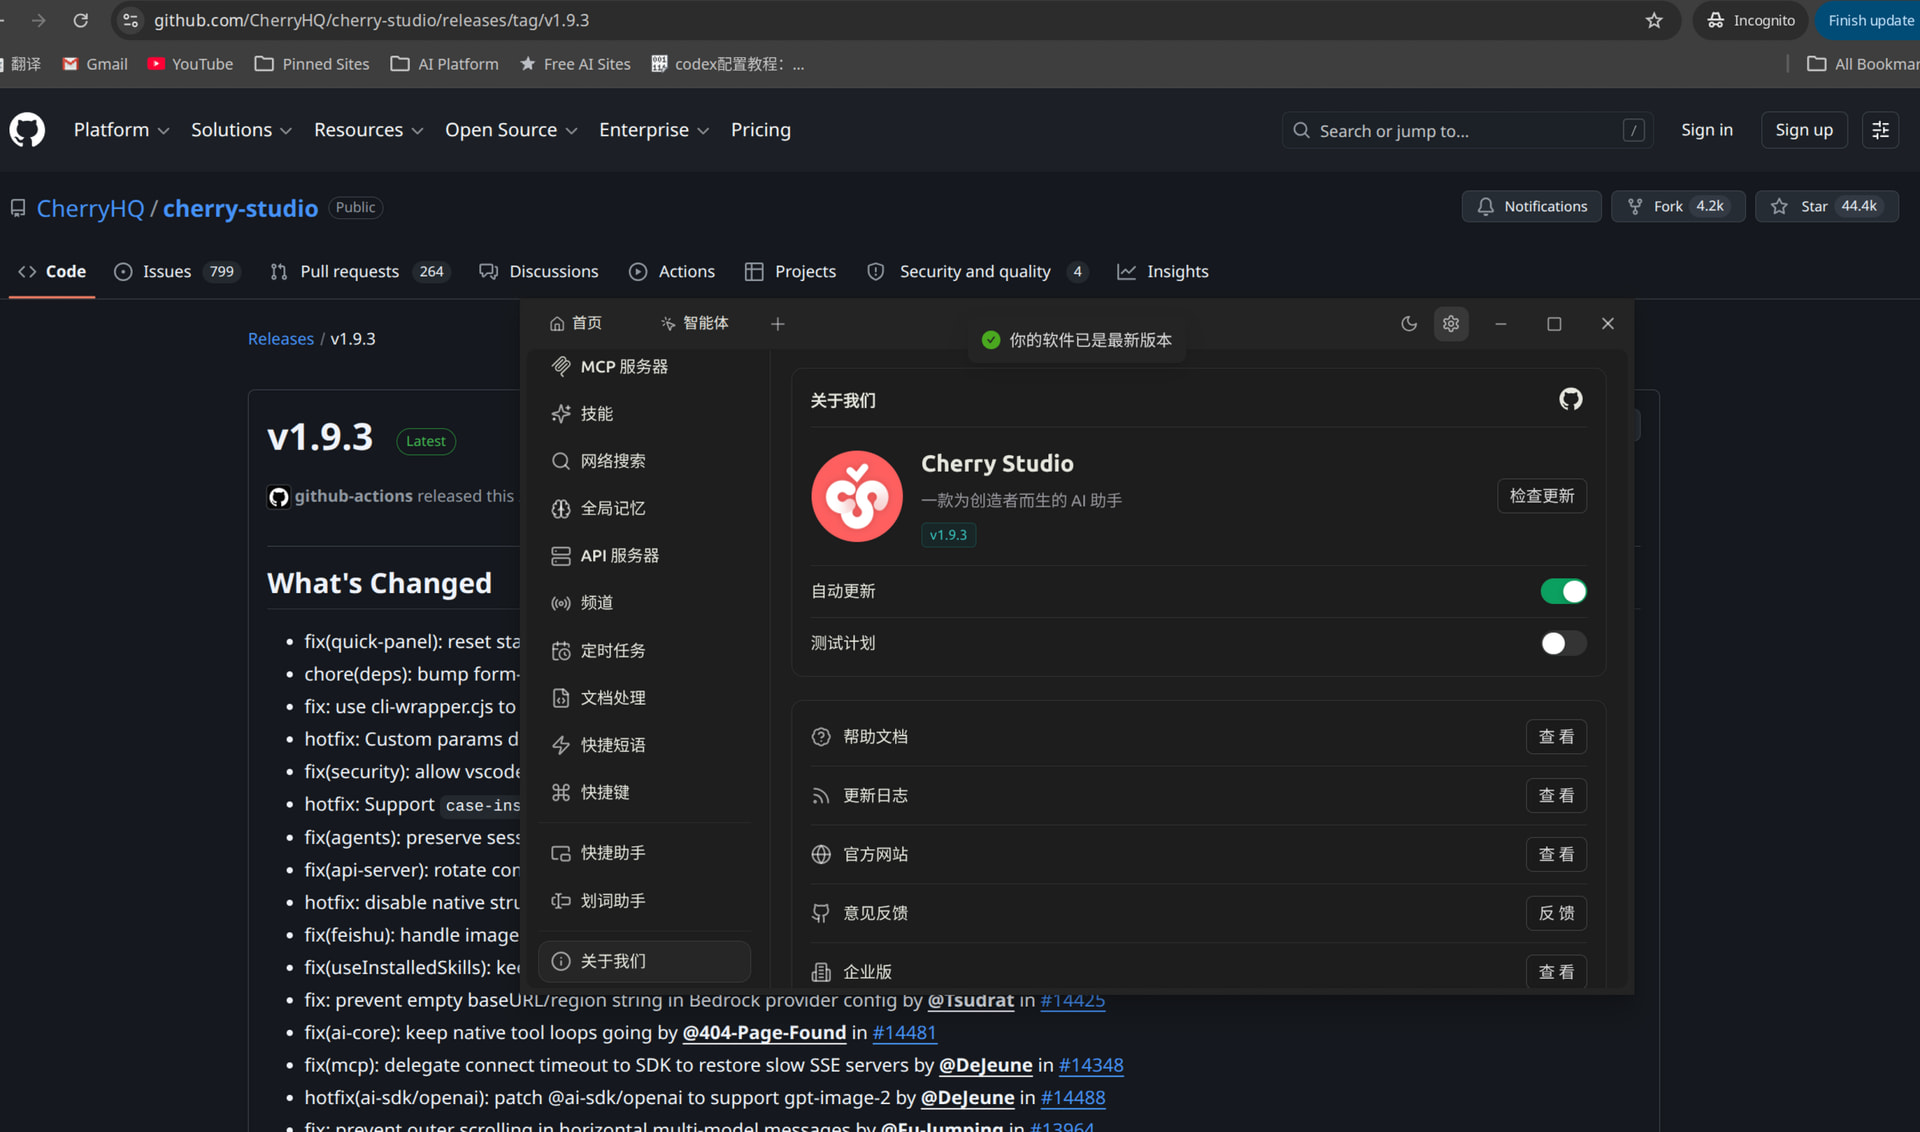Open GitHub homepage logo
Viewport: 1920px width, 1132px height.
click(x=27, y=130)
